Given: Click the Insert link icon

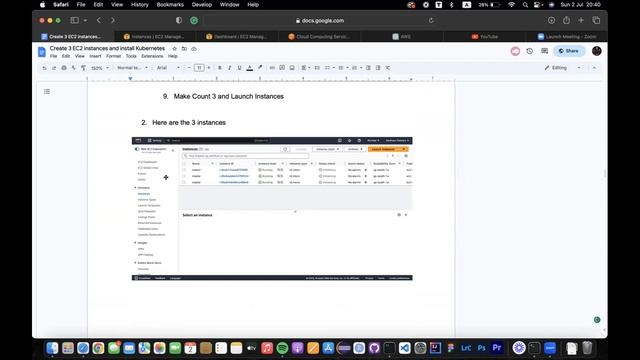Looking at the screenshot, I should click(x=272, y=68).
